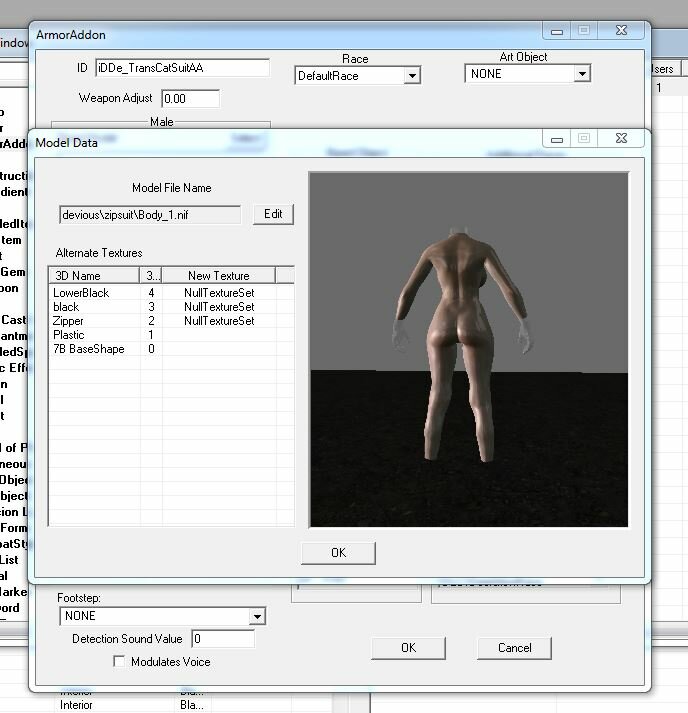Click the Detection Sound Value field
Viewport: 688px width, 713px height.
coord(223,639)
